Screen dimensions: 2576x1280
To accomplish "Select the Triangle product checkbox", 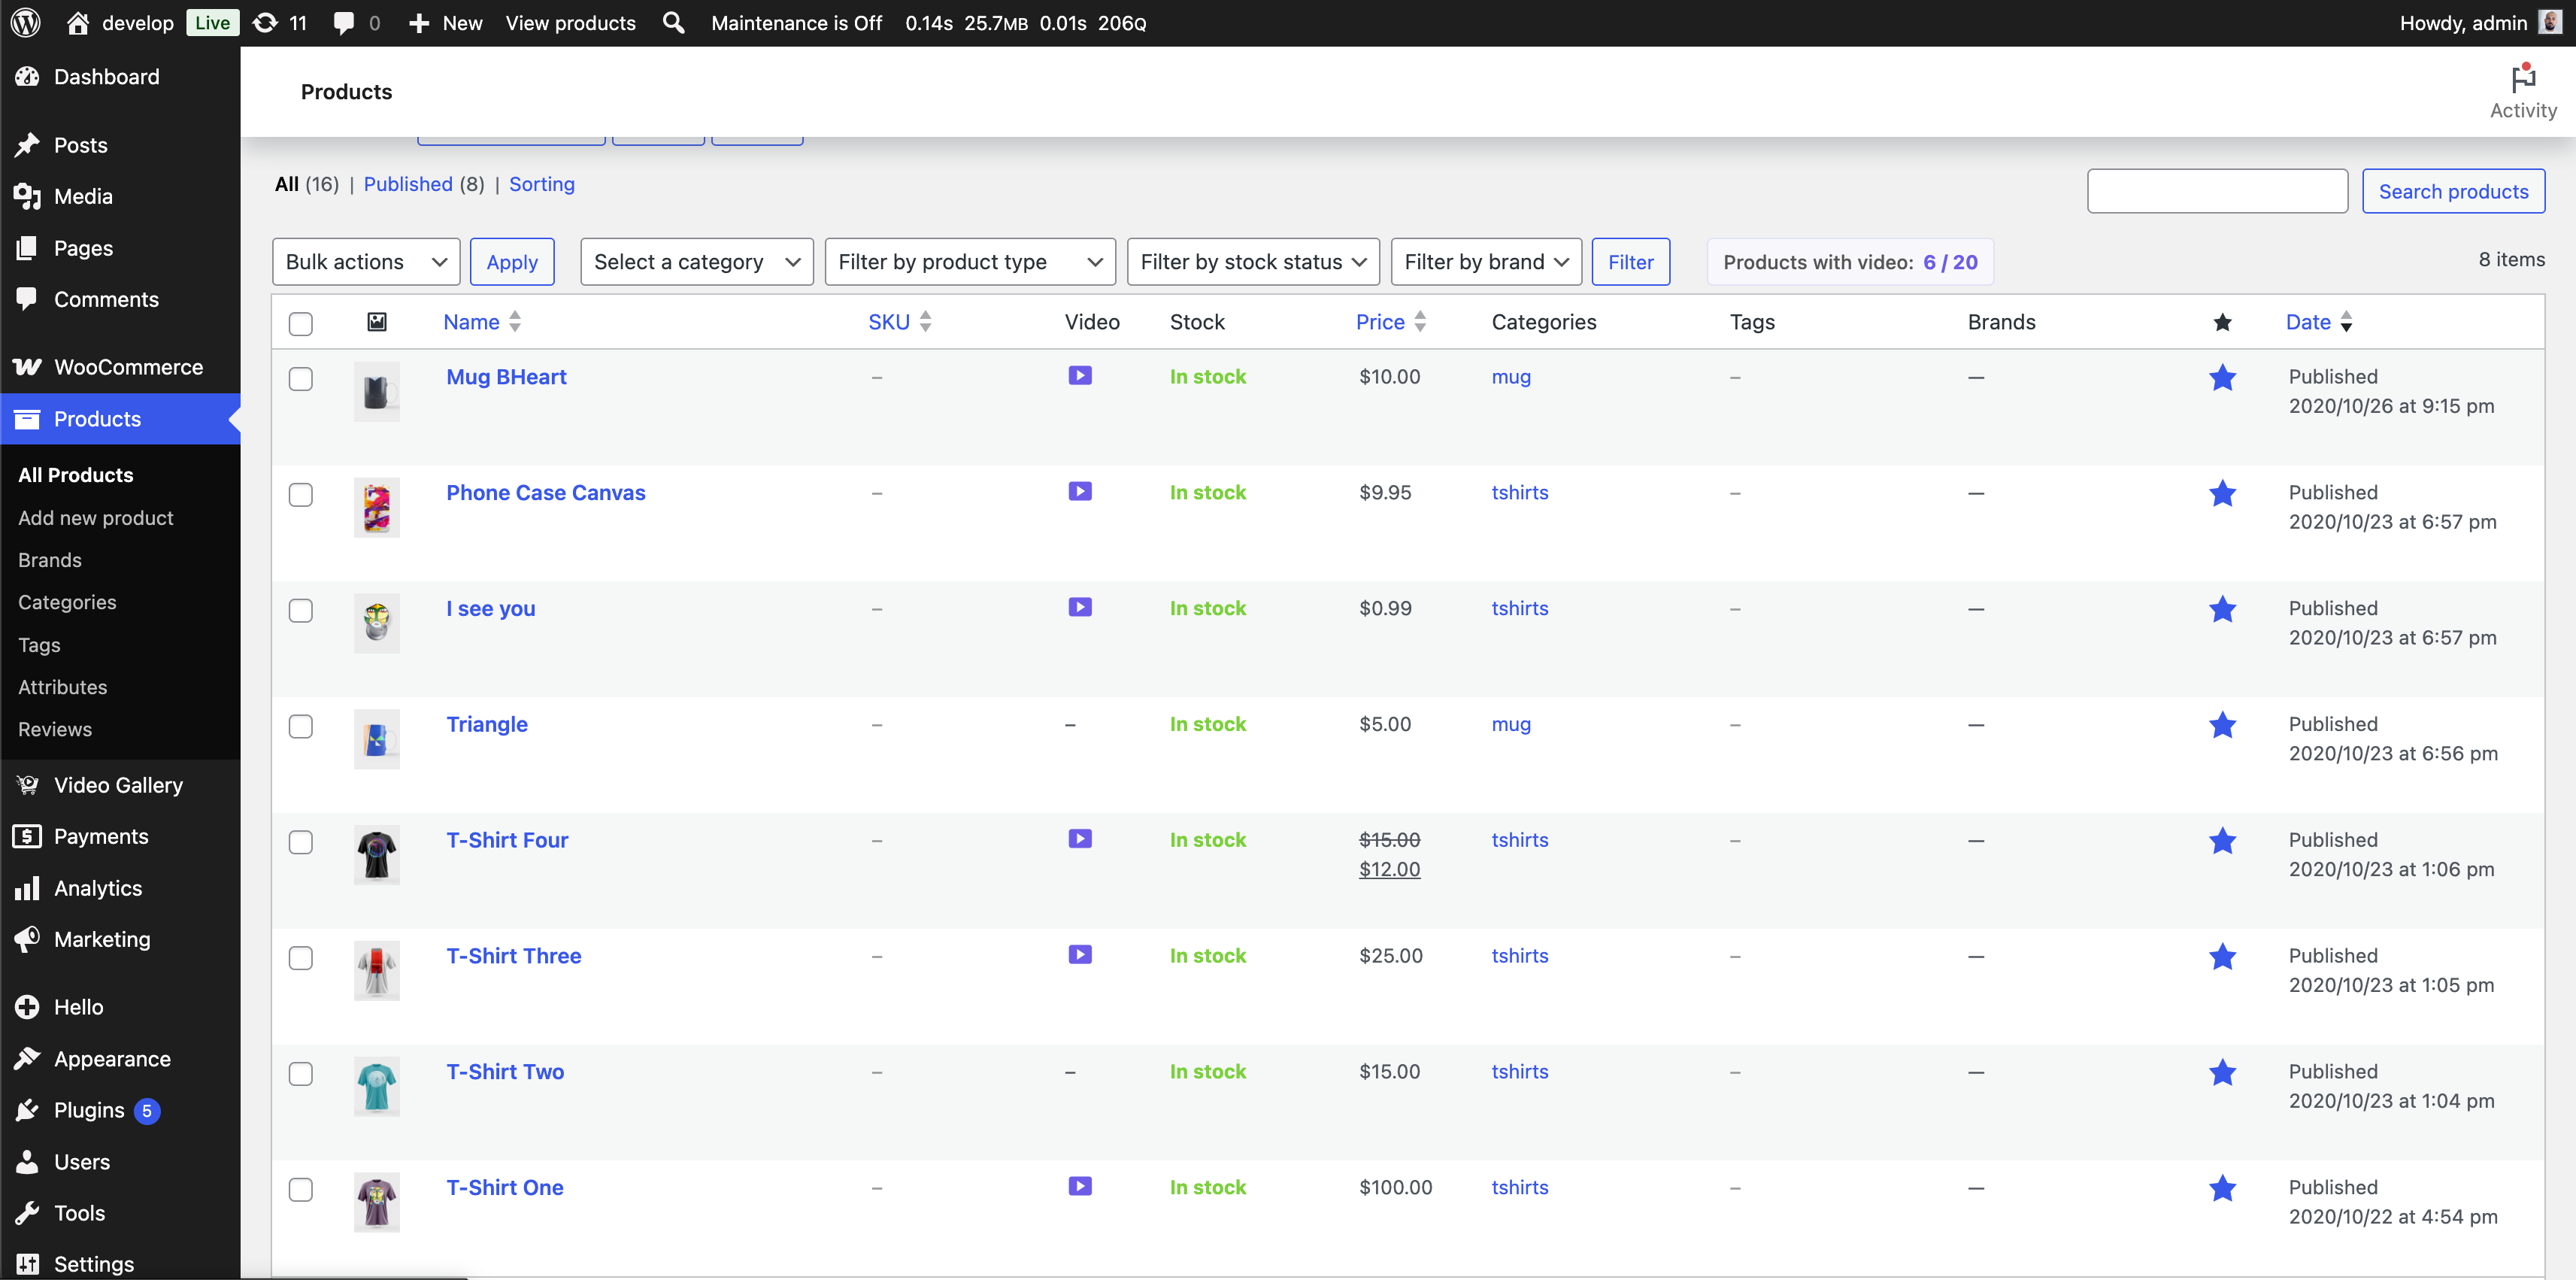I will click(300, 726).
